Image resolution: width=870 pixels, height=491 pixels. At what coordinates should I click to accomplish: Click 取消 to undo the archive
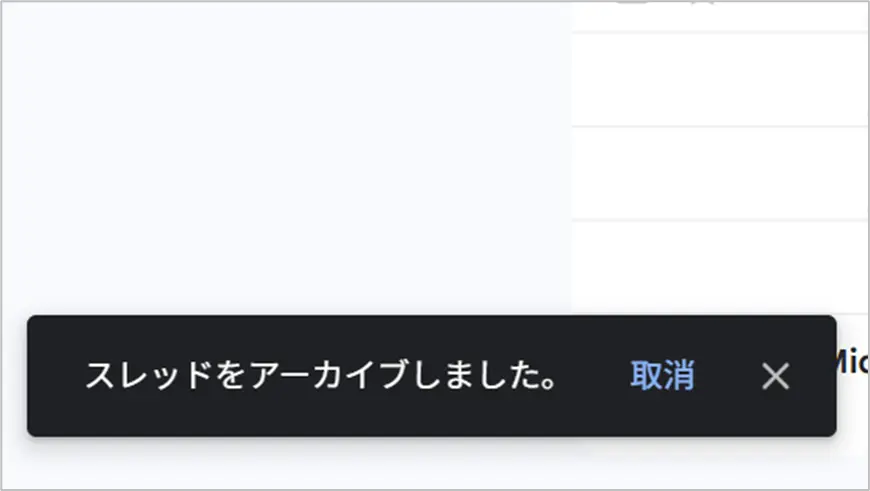(662, 376)
